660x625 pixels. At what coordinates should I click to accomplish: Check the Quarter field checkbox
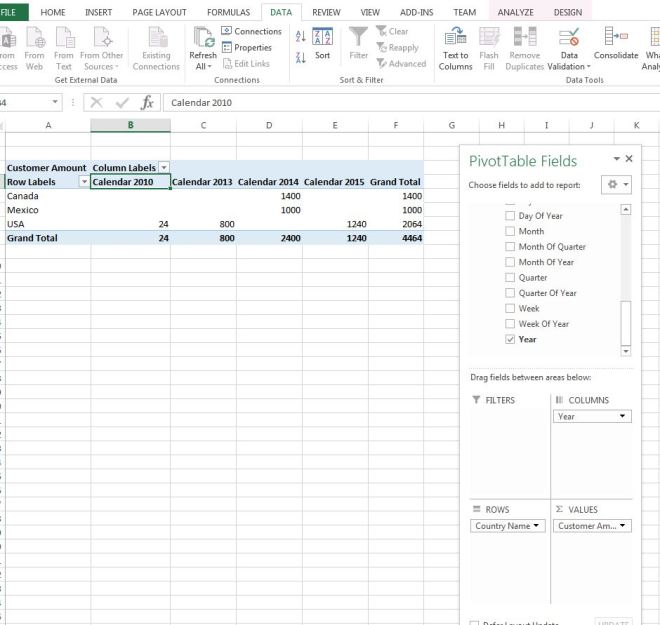(x=511, y=278)
